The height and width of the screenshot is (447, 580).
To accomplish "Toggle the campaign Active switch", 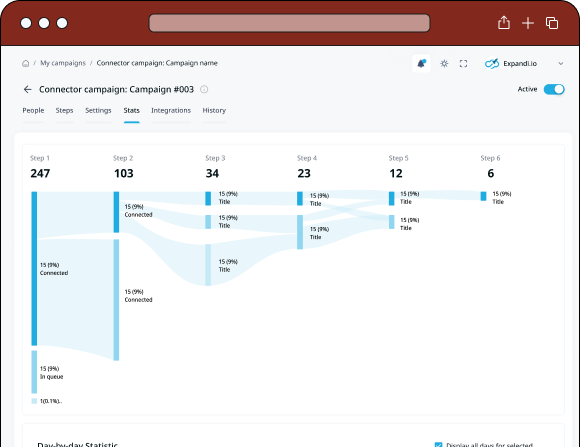I will [554, 89].
